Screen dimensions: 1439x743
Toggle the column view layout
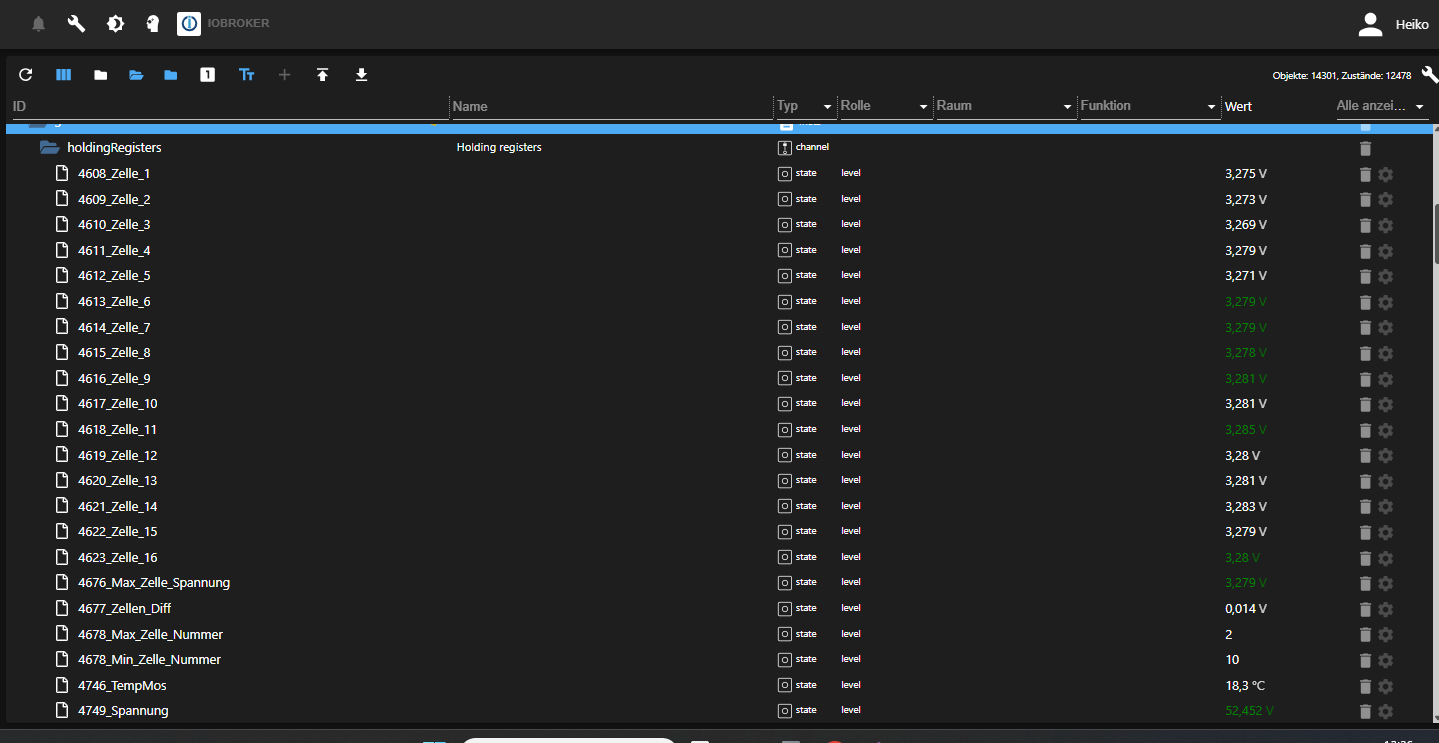63,74
